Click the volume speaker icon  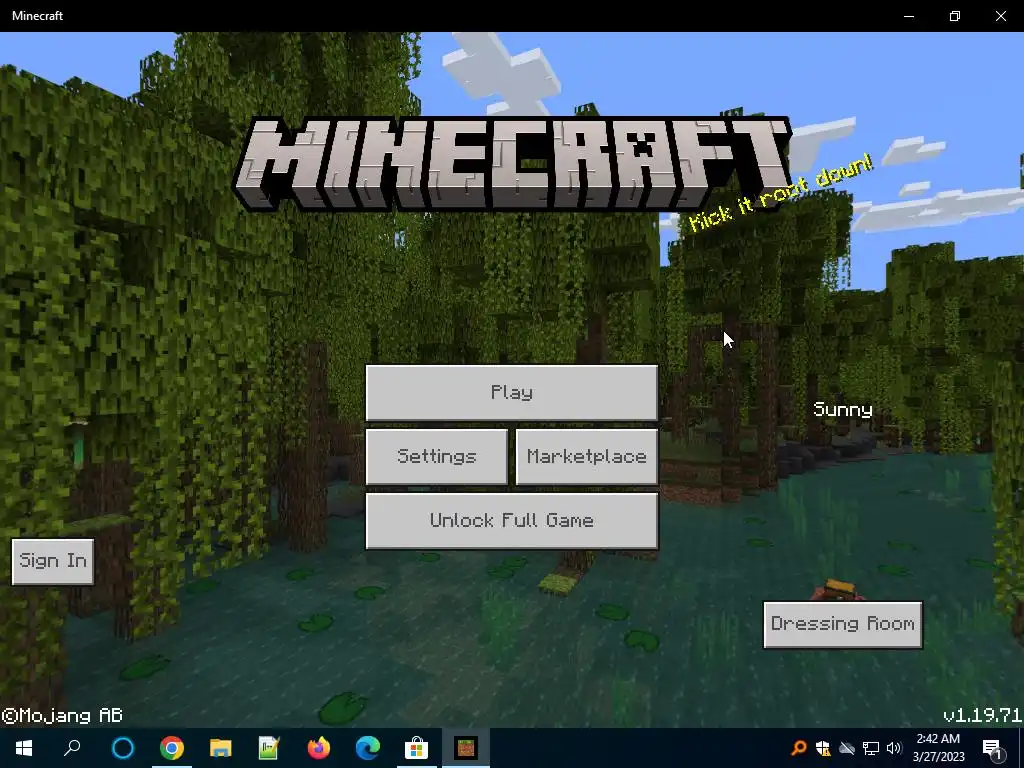pyautogui.click(x=894, y=748)
